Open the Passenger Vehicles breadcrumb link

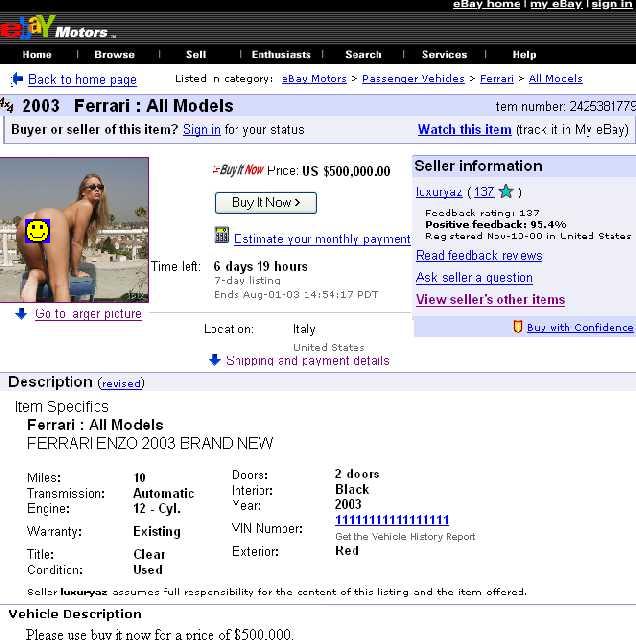click(x=413, y=79)
